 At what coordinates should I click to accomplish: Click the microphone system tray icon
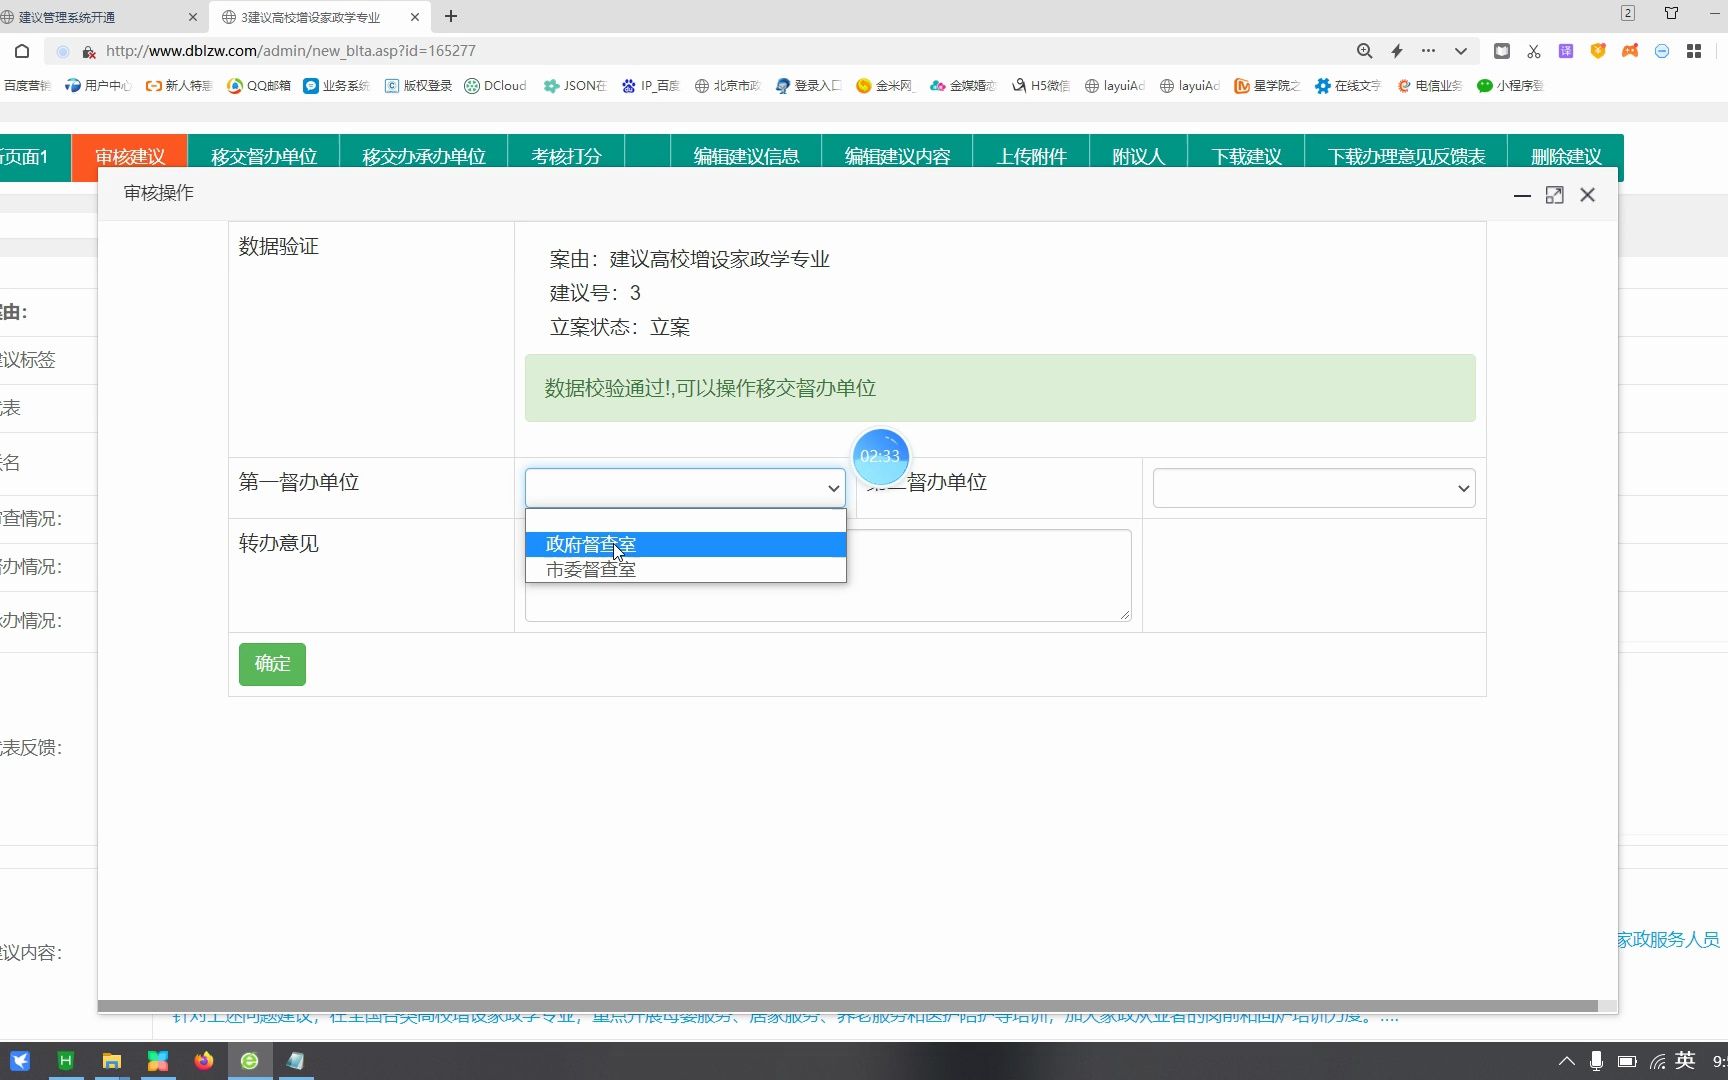[1596, 1061]
